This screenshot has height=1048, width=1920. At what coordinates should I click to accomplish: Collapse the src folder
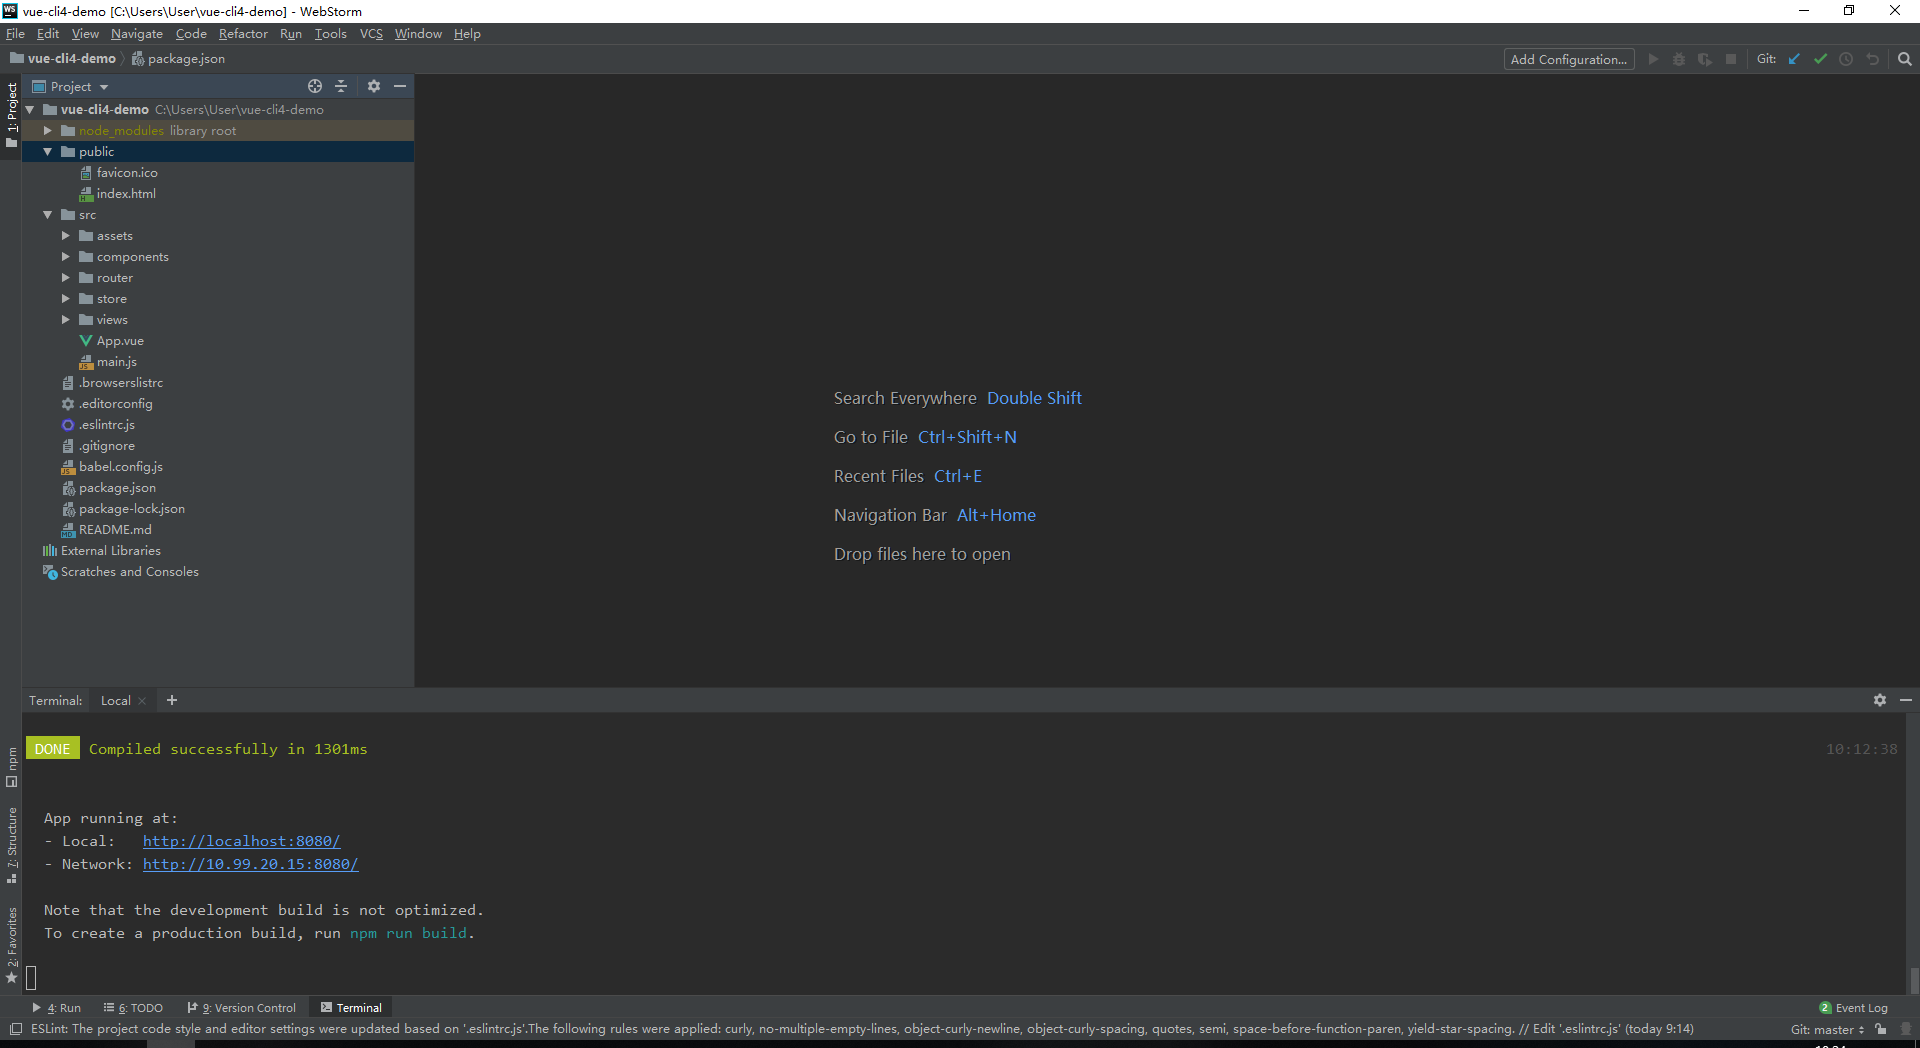point(47,215)
